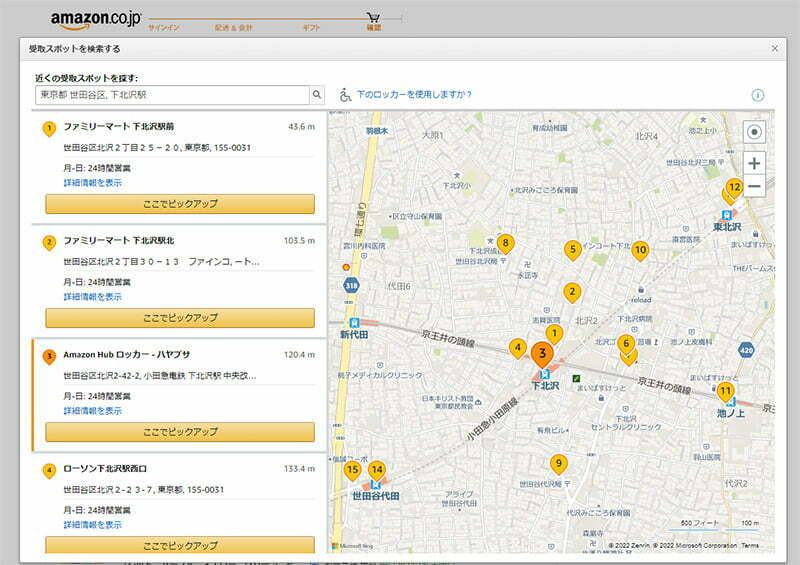800x565 pixels.
Task: Click the 世田谷代田 station icon on map
Action: pos(377,484)
